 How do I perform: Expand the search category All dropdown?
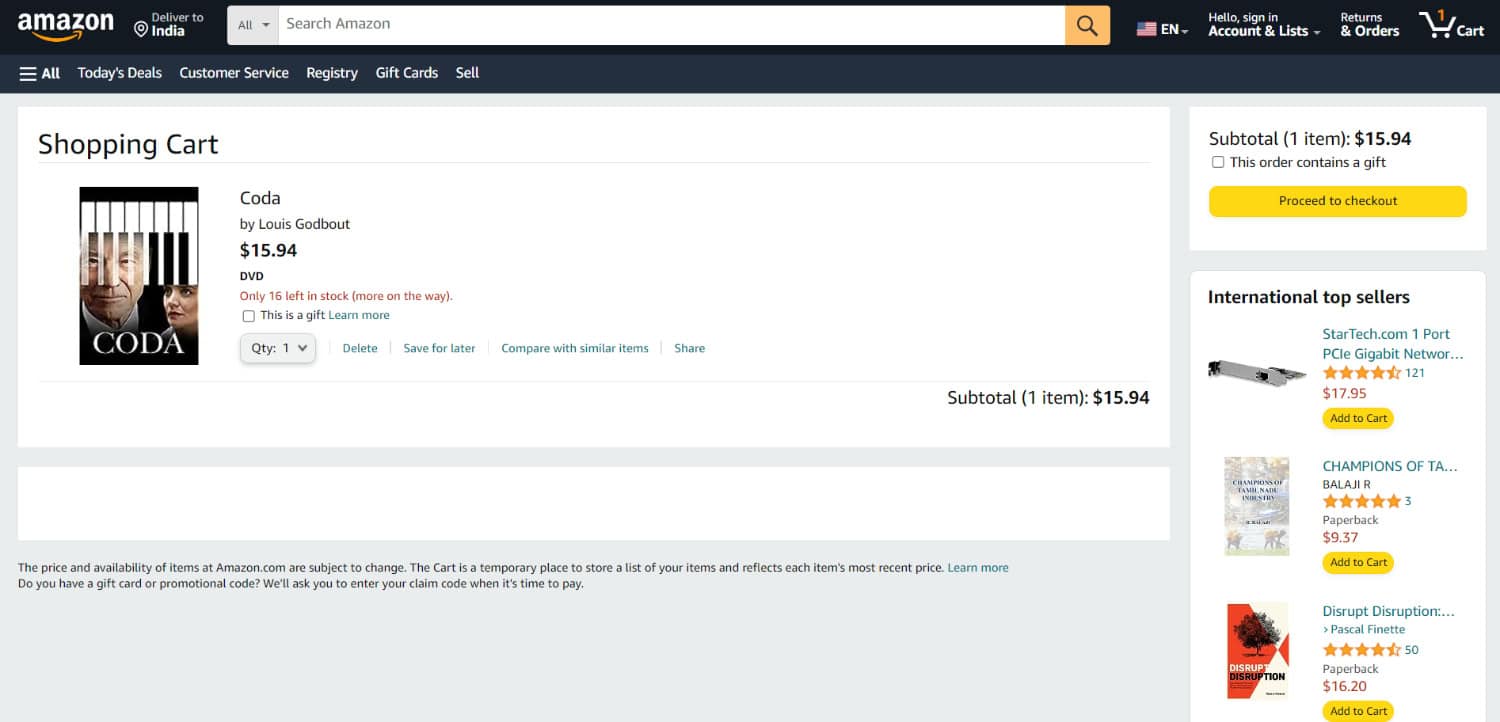253,25
